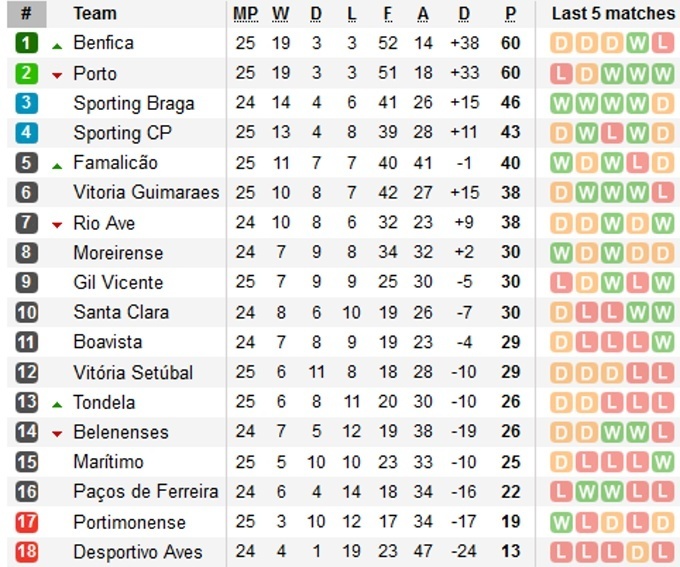The image size is (680, 567).
Task: Click Paços de Ferreira's 22 points cell
Action: pyautogui.click(x=511, y=492)
